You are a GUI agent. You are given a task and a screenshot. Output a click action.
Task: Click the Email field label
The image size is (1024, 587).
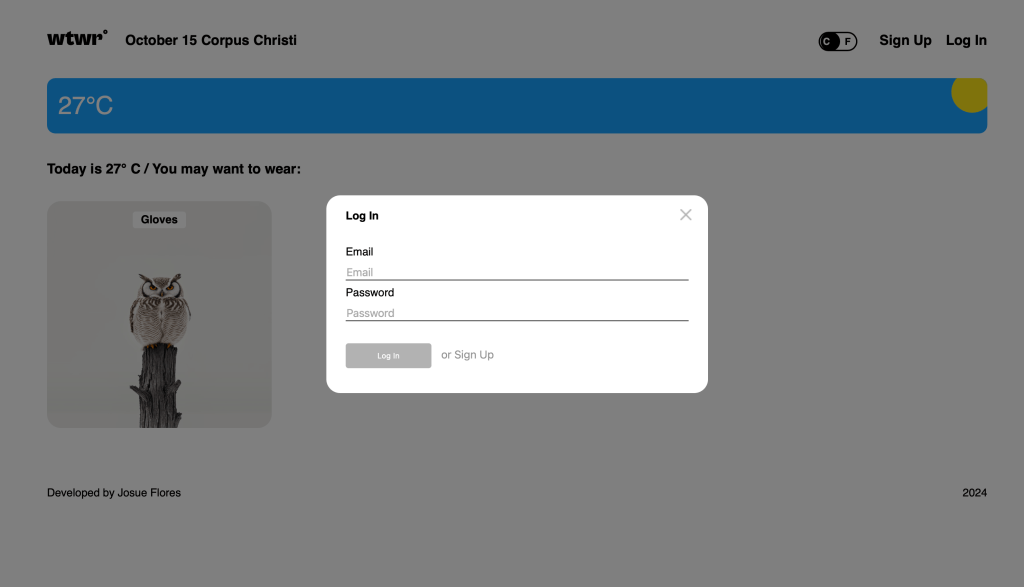coord(359,252)
